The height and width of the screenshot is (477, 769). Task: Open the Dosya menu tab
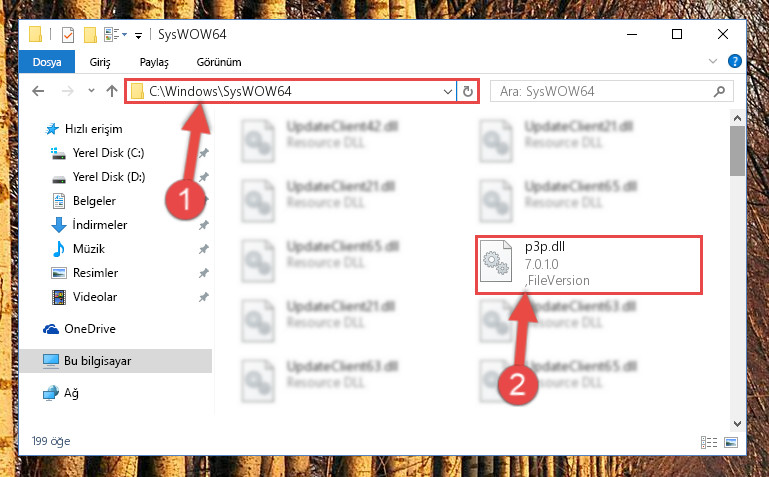tap(47, 62)
